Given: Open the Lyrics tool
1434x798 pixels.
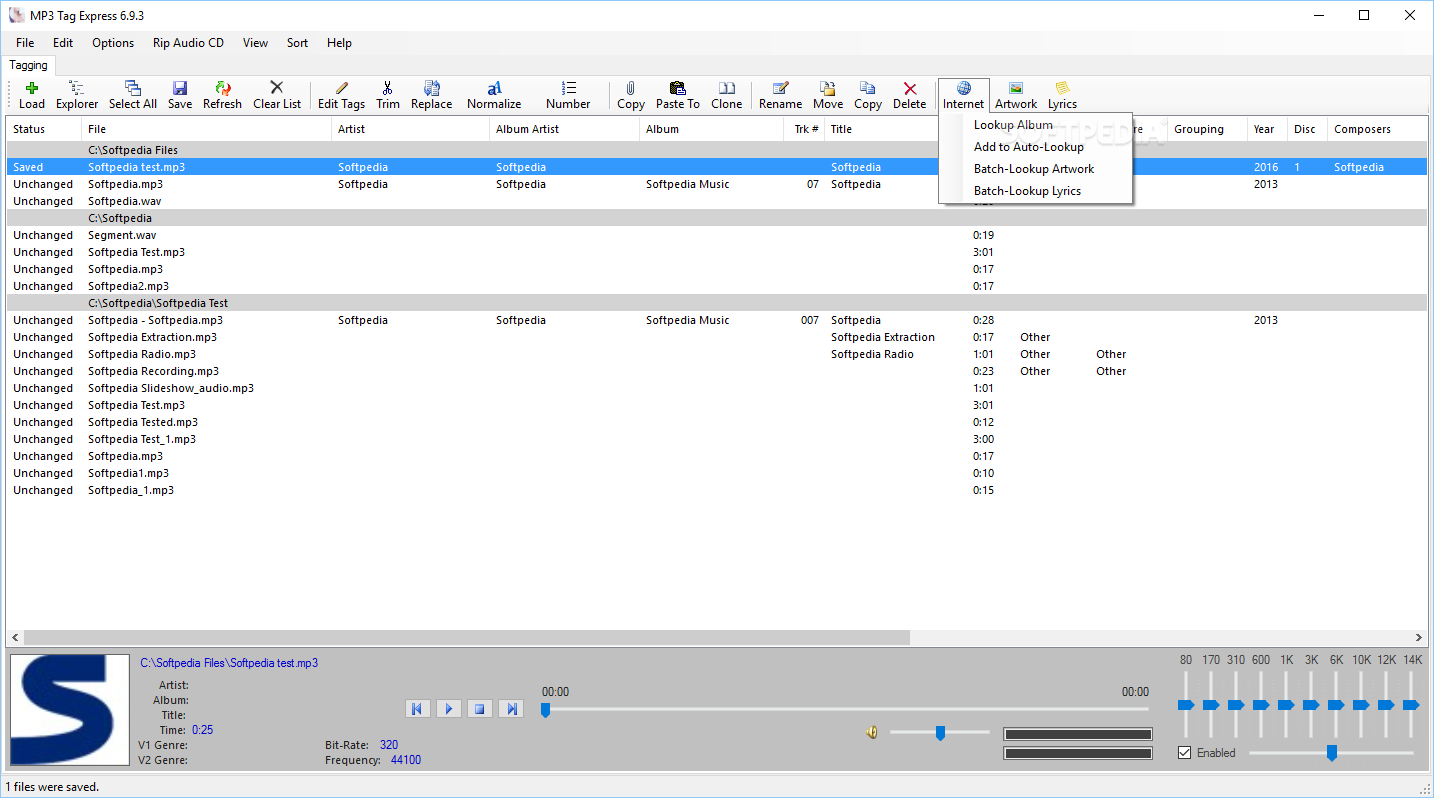Looking at the screenshot, I should pos(1062,95).
